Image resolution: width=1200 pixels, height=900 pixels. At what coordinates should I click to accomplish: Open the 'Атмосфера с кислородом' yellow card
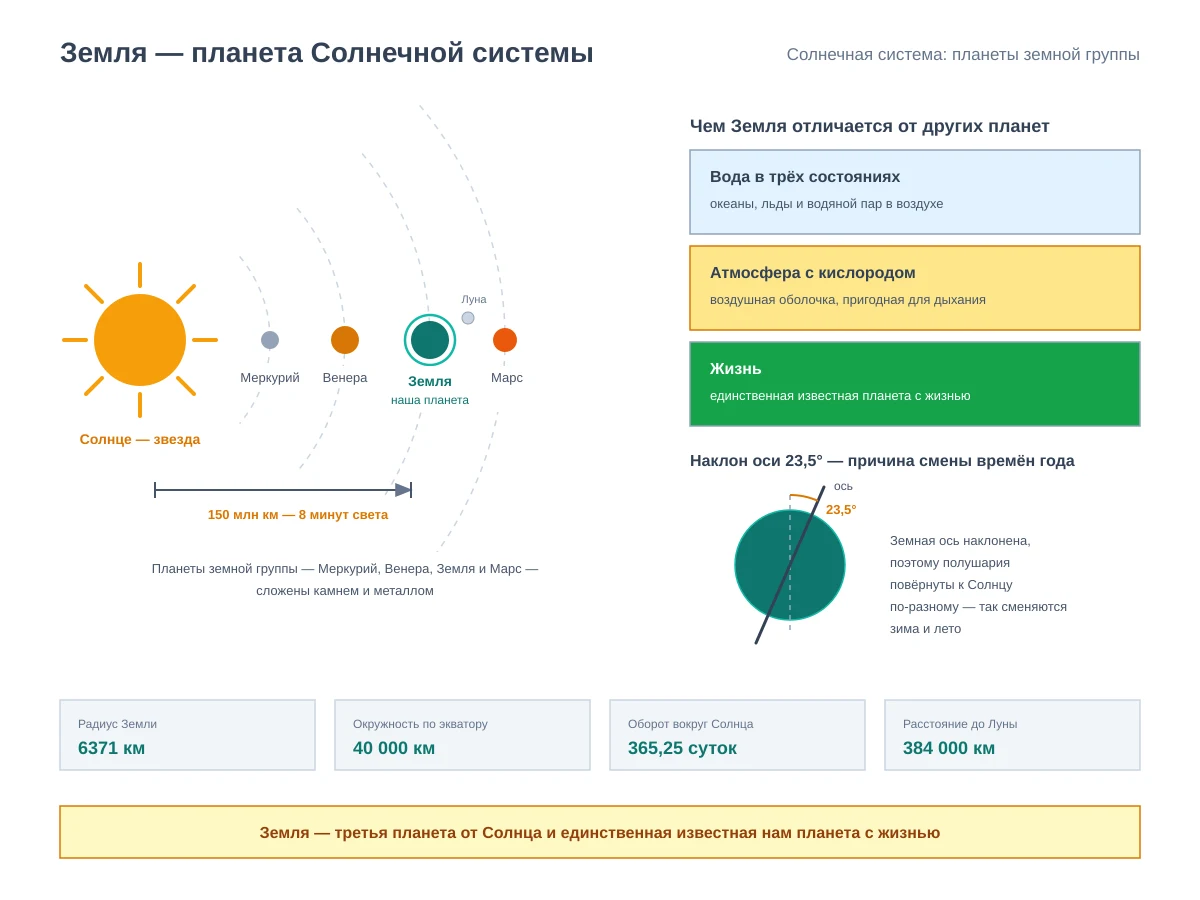[x=915, y=288]
